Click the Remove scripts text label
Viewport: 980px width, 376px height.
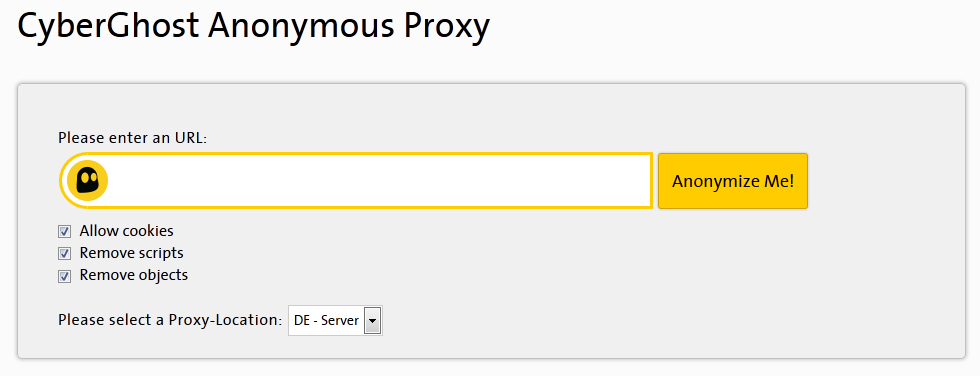[x=131, y=253]
